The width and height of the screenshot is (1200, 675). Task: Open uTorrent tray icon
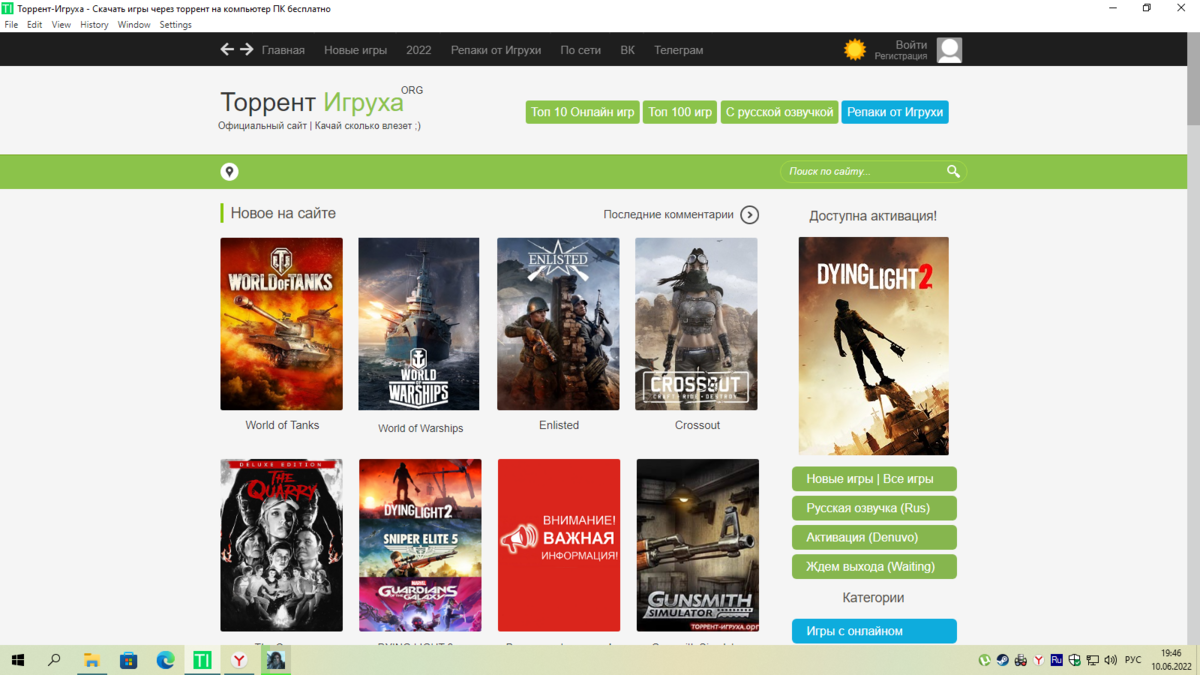click(984, 660)
